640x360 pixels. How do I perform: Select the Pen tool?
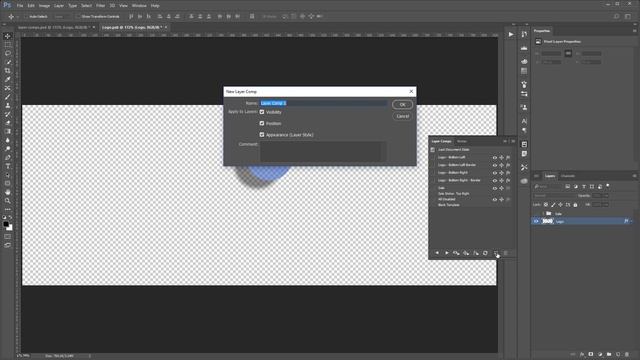(x=7, y=158)
